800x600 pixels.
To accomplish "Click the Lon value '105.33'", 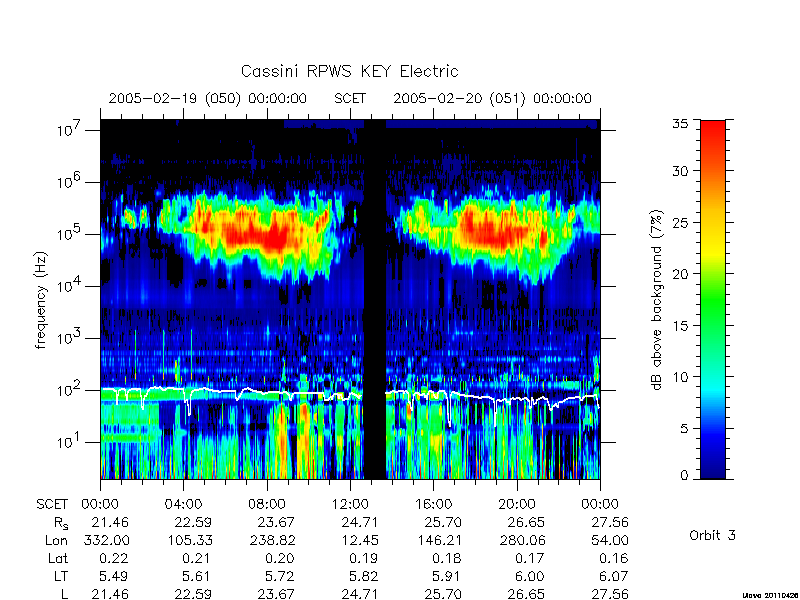I will 190,540.
